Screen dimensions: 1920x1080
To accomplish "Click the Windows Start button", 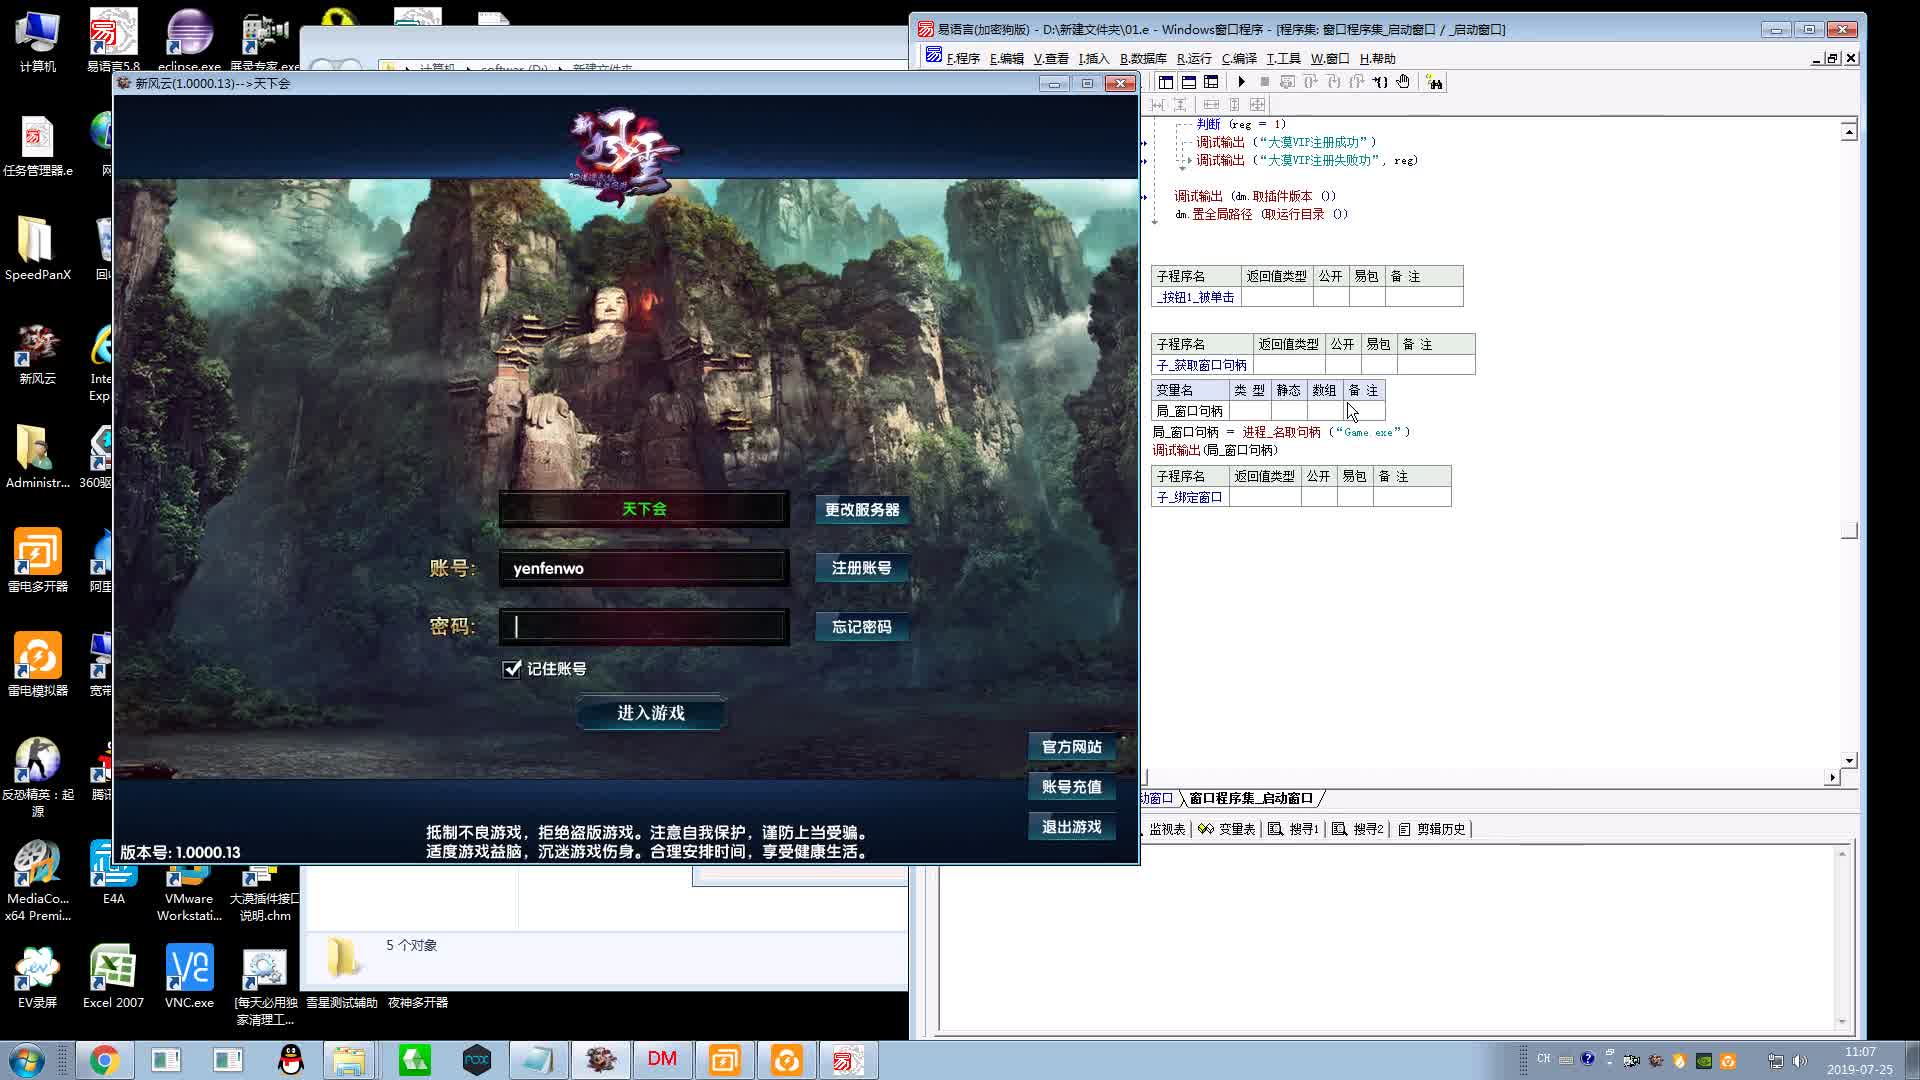I will pyautogui.click(x=26, y=1060).
